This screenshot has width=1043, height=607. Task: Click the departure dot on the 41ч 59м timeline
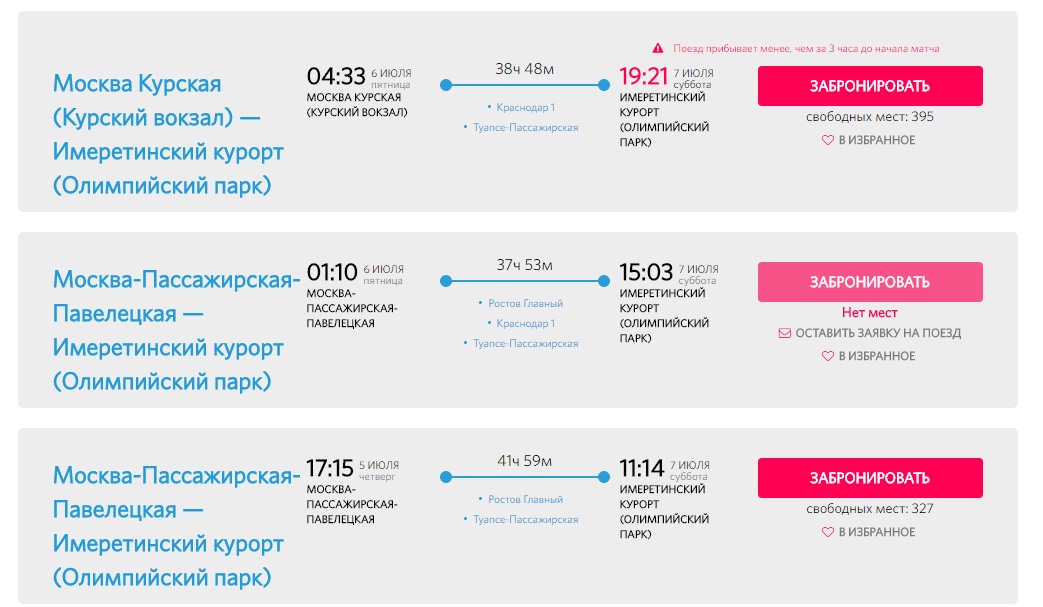tap(446, 478)
